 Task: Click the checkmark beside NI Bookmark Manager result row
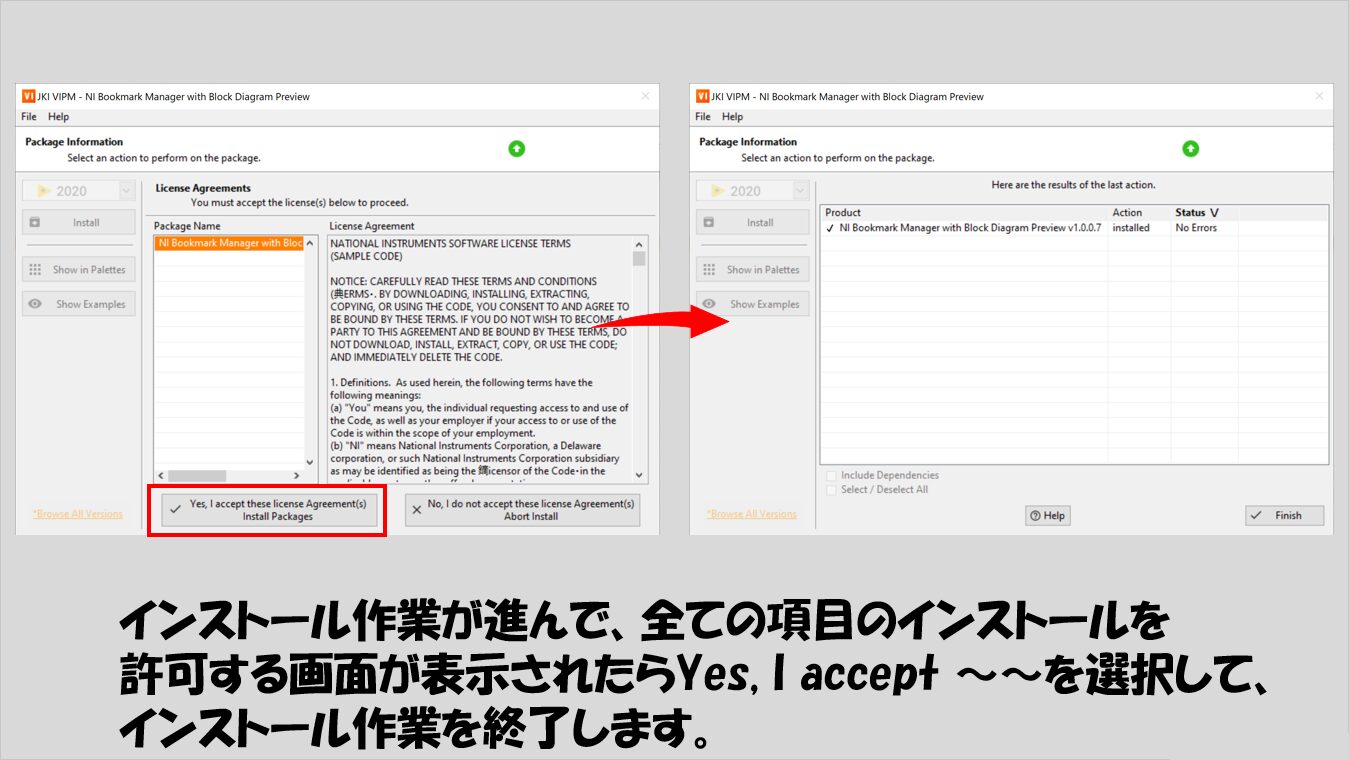point(830,228)
